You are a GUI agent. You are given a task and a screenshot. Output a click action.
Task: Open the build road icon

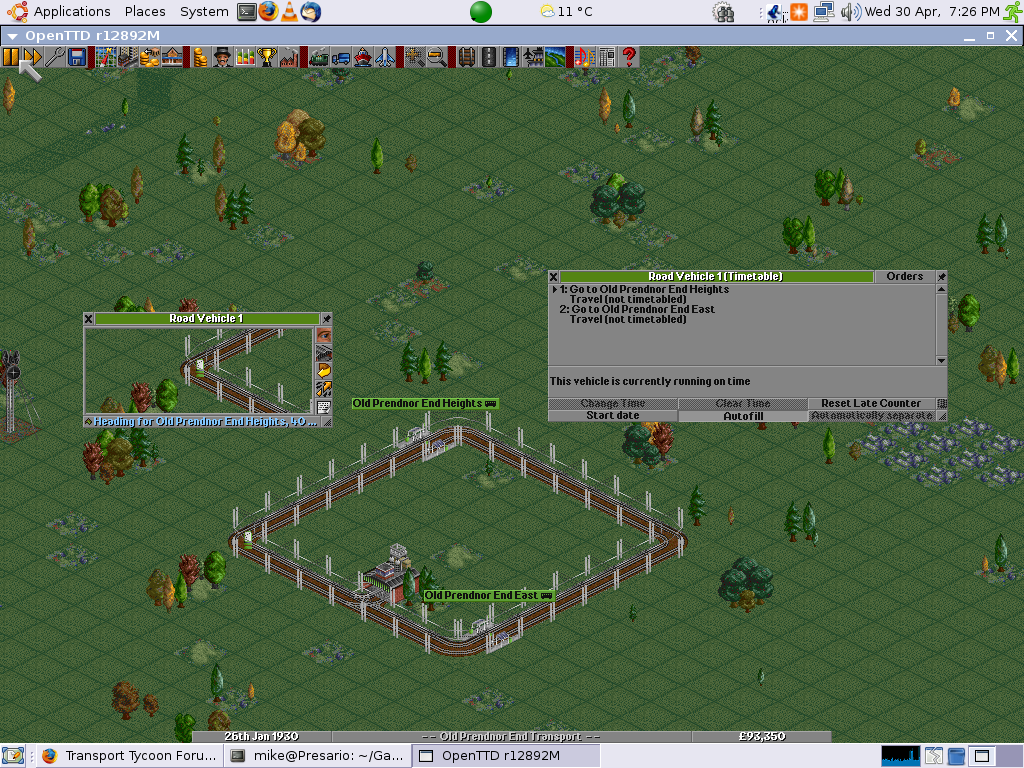click(488, 57)
